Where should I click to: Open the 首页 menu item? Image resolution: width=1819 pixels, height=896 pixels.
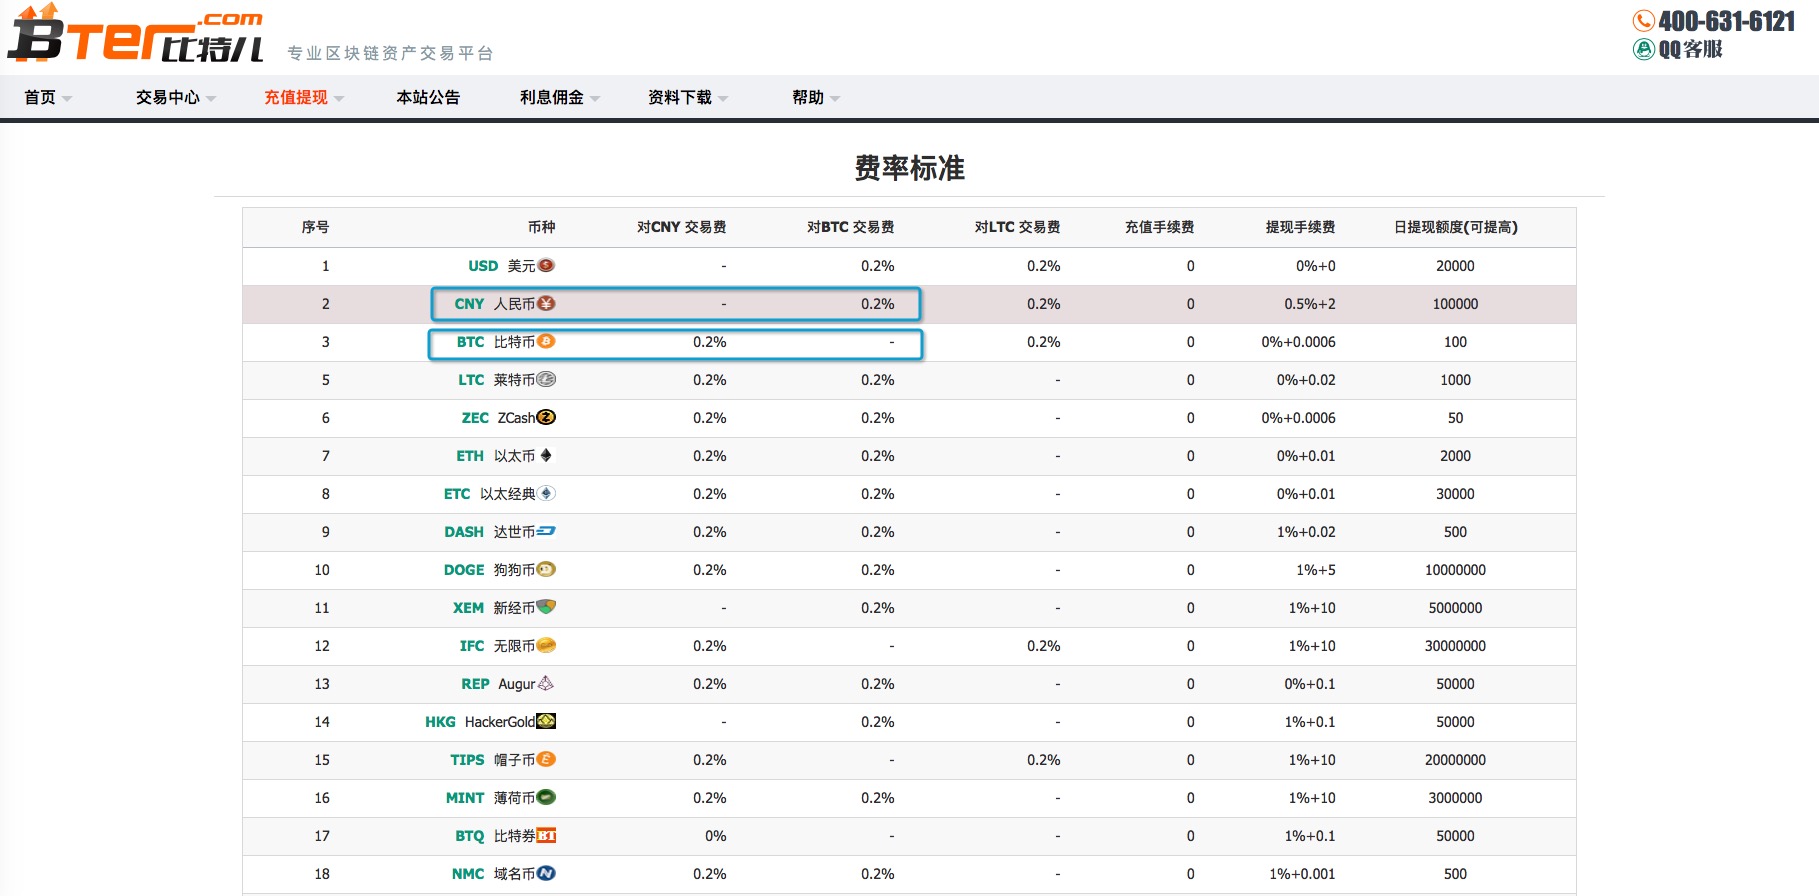pos(40,97)
